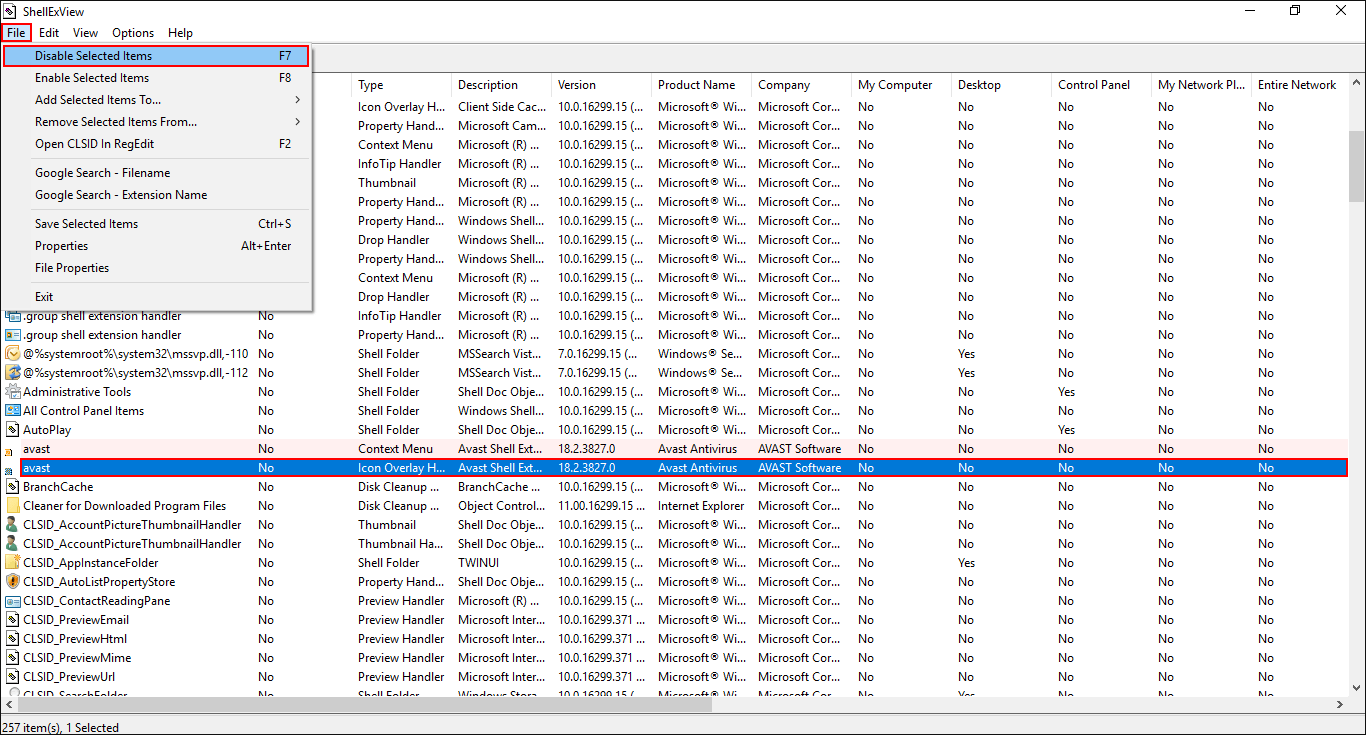Click Exit in the File menu
The width and height of the screenshot is (1366, 735).
point(156,297)
